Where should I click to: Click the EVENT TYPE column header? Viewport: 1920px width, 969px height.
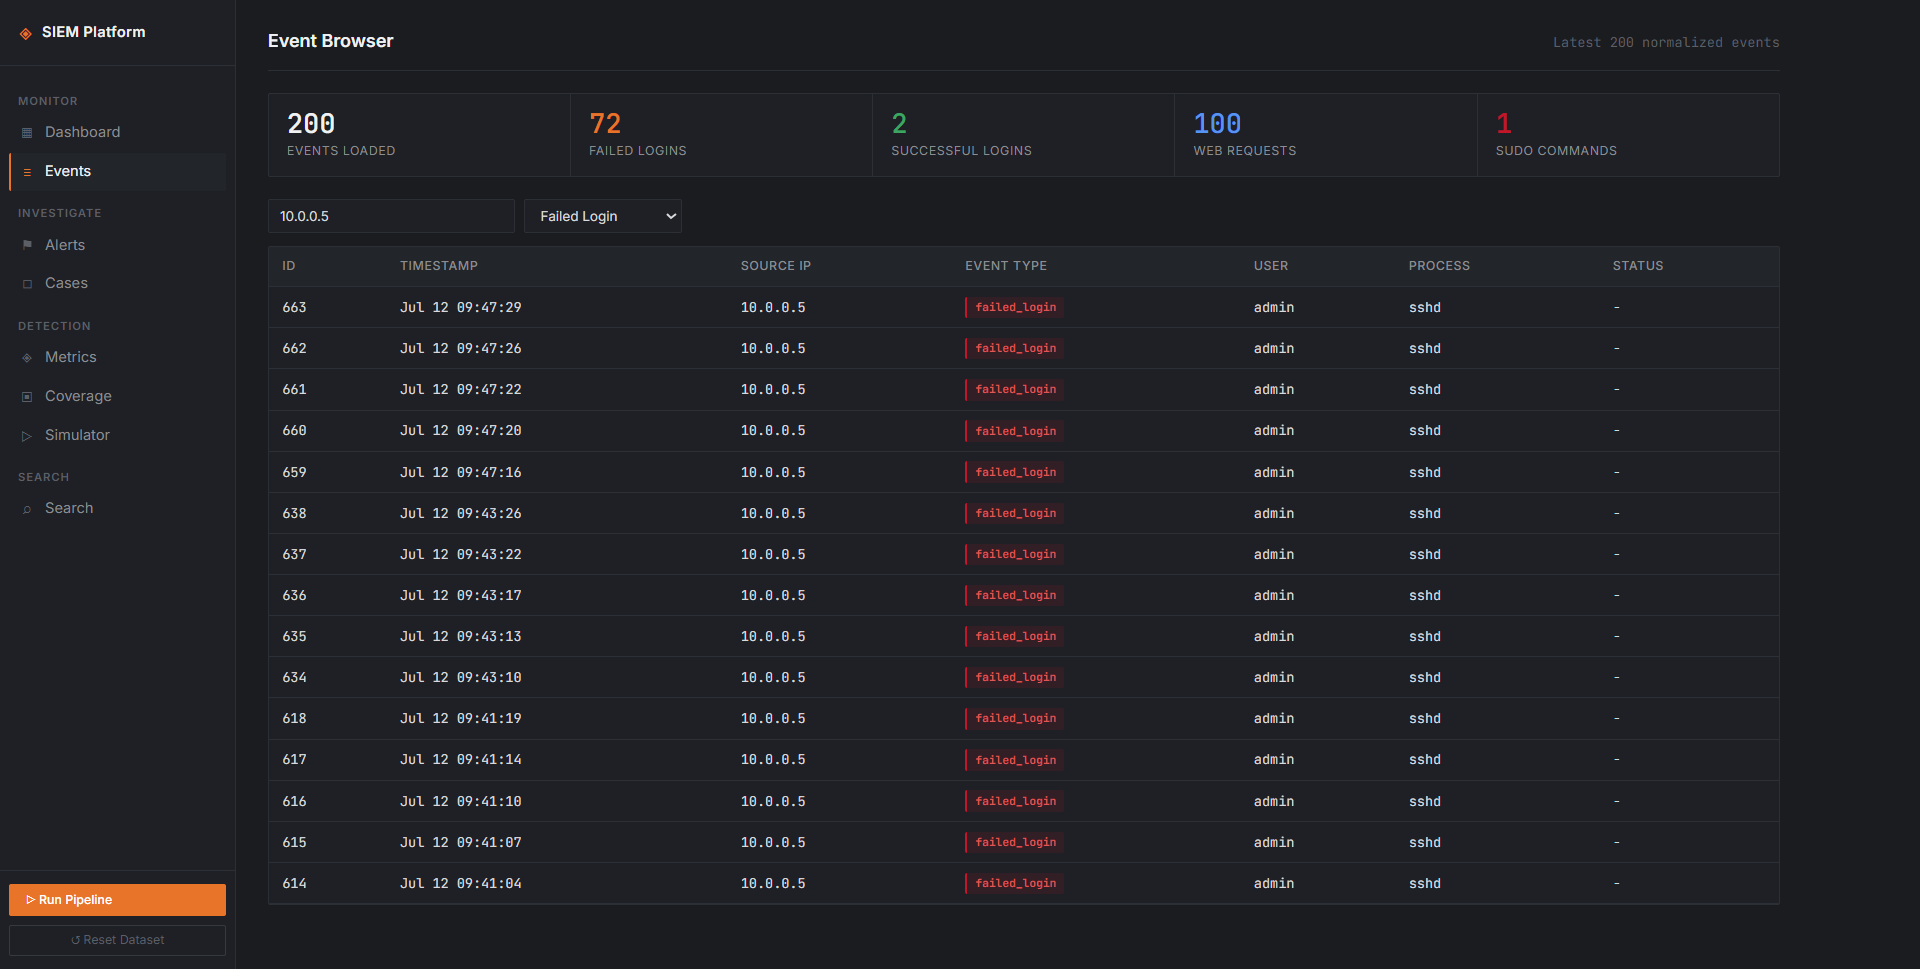[1006, 266]
